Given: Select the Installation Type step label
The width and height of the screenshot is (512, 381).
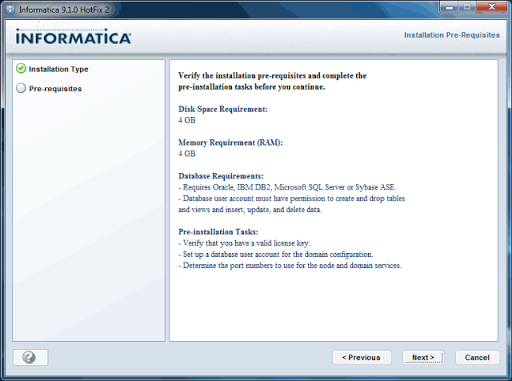Looking at the screenshot, I should pyautogui.click(x=58, y=69).
